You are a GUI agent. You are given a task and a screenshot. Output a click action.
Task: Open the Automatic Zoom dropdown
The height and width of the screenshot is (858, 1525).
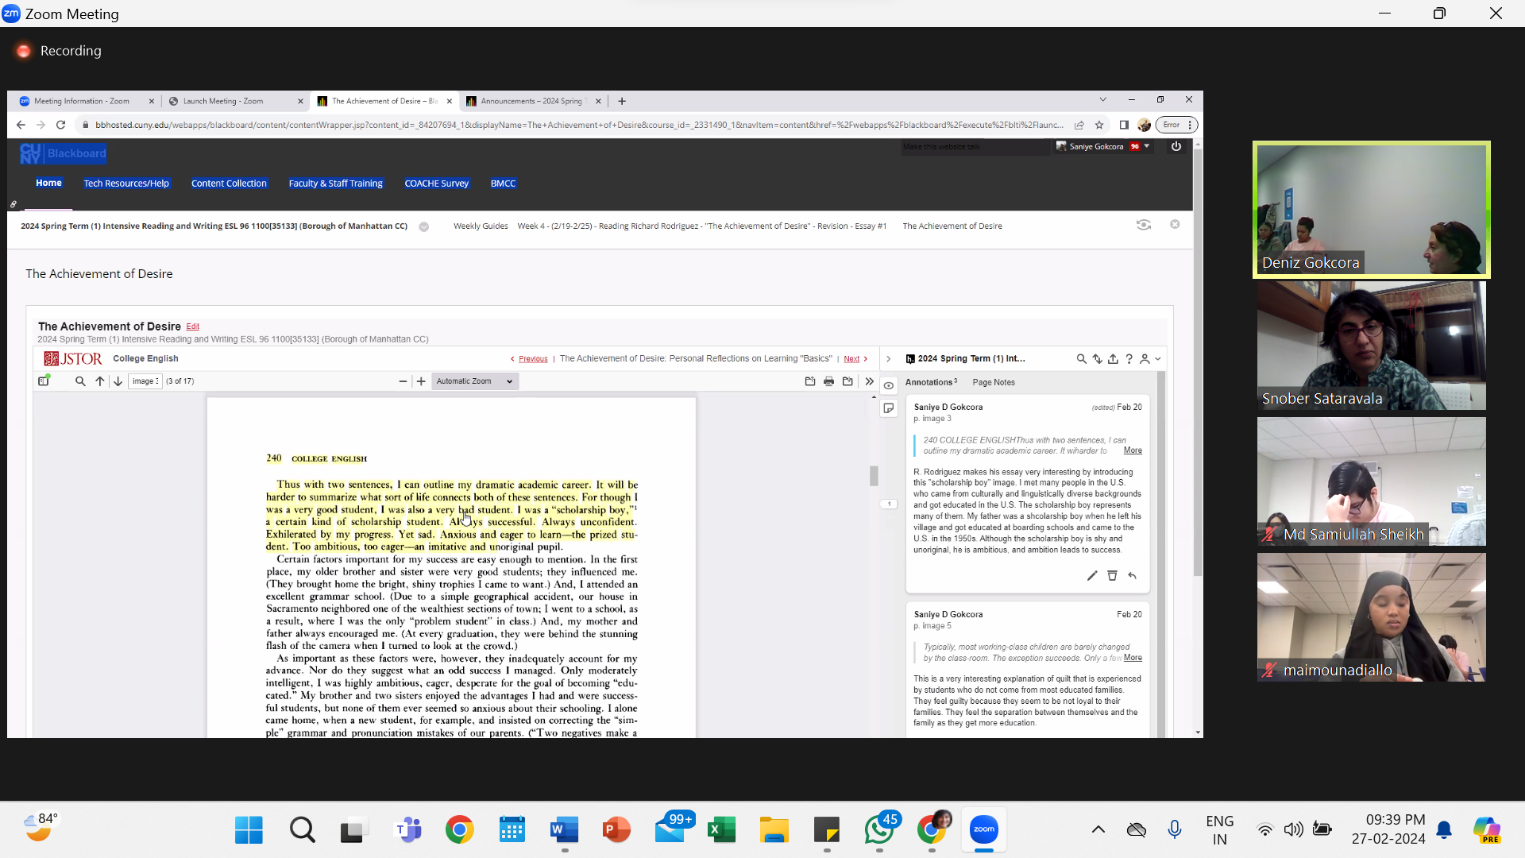(475, 381)
